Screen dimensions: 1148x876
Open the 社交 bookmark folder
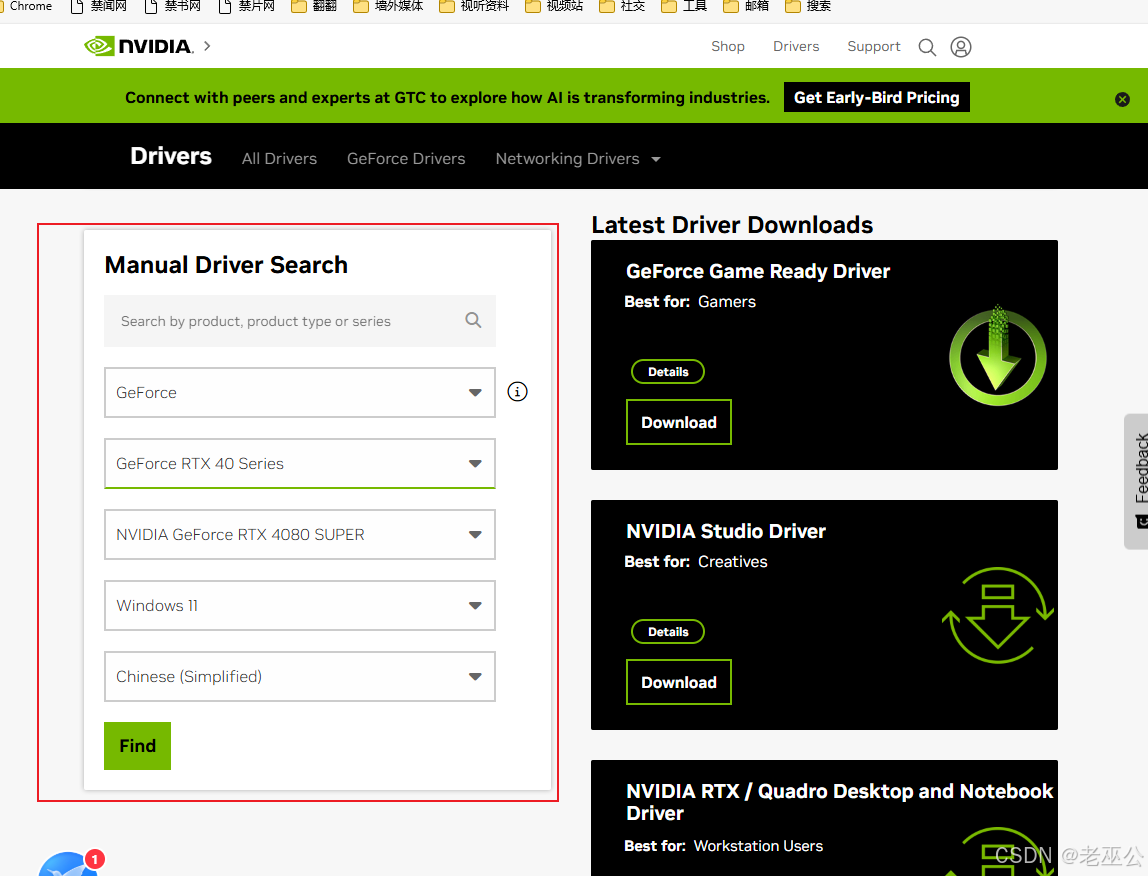[x=622, y=7]
